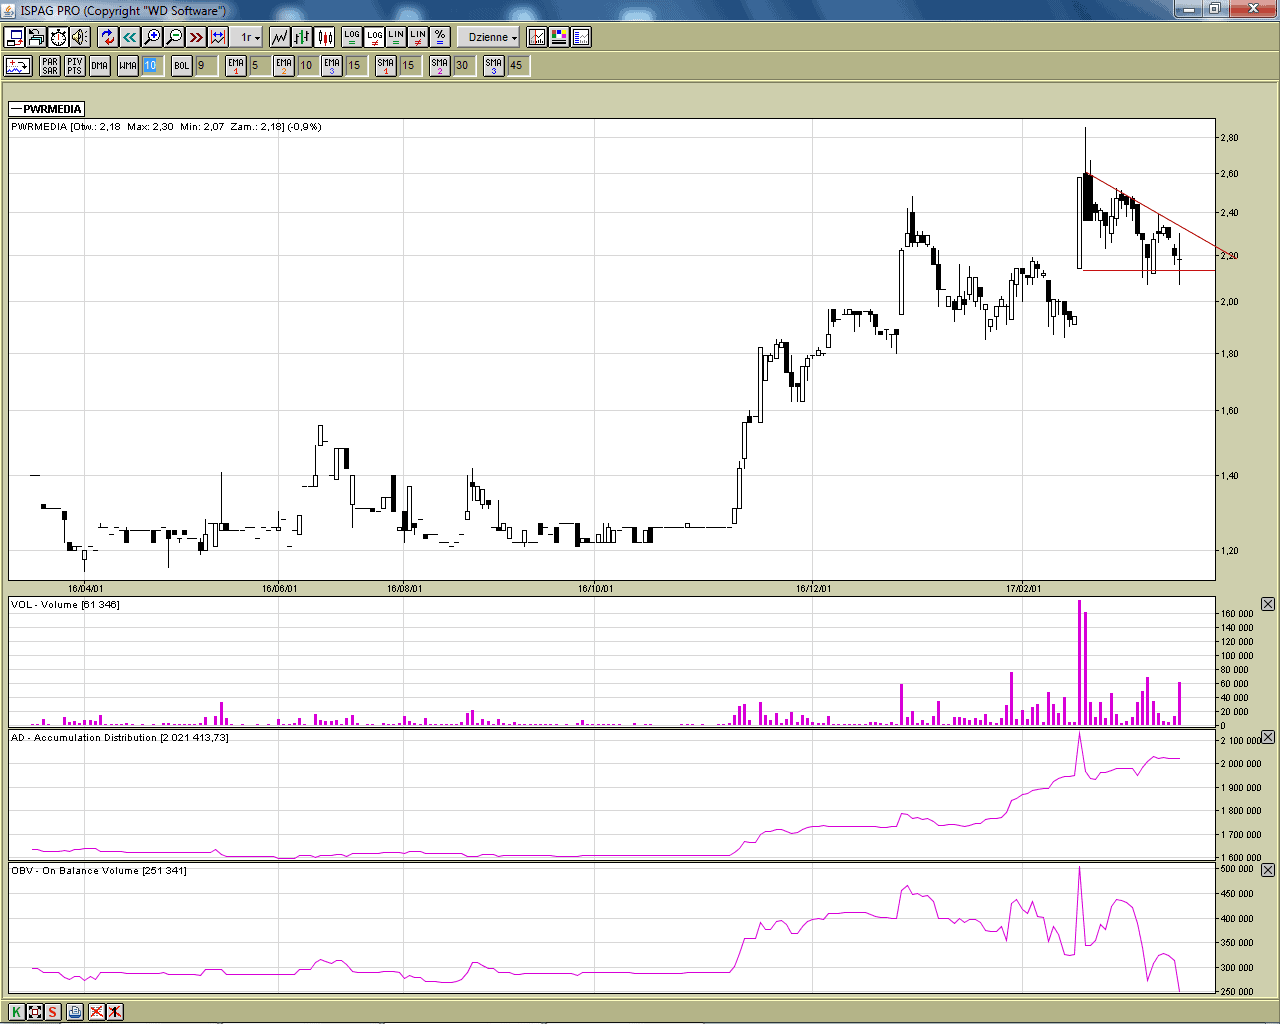Click the color palette settings icon
Screen dimensions: 1280x1024
(559, 37)
